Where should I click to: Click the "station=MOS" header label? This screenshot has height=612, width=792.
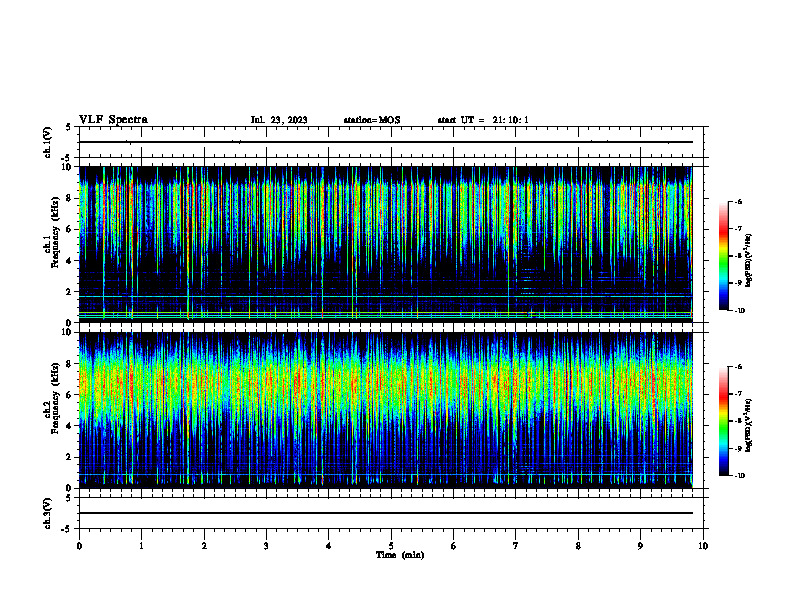tap(372, 120)
